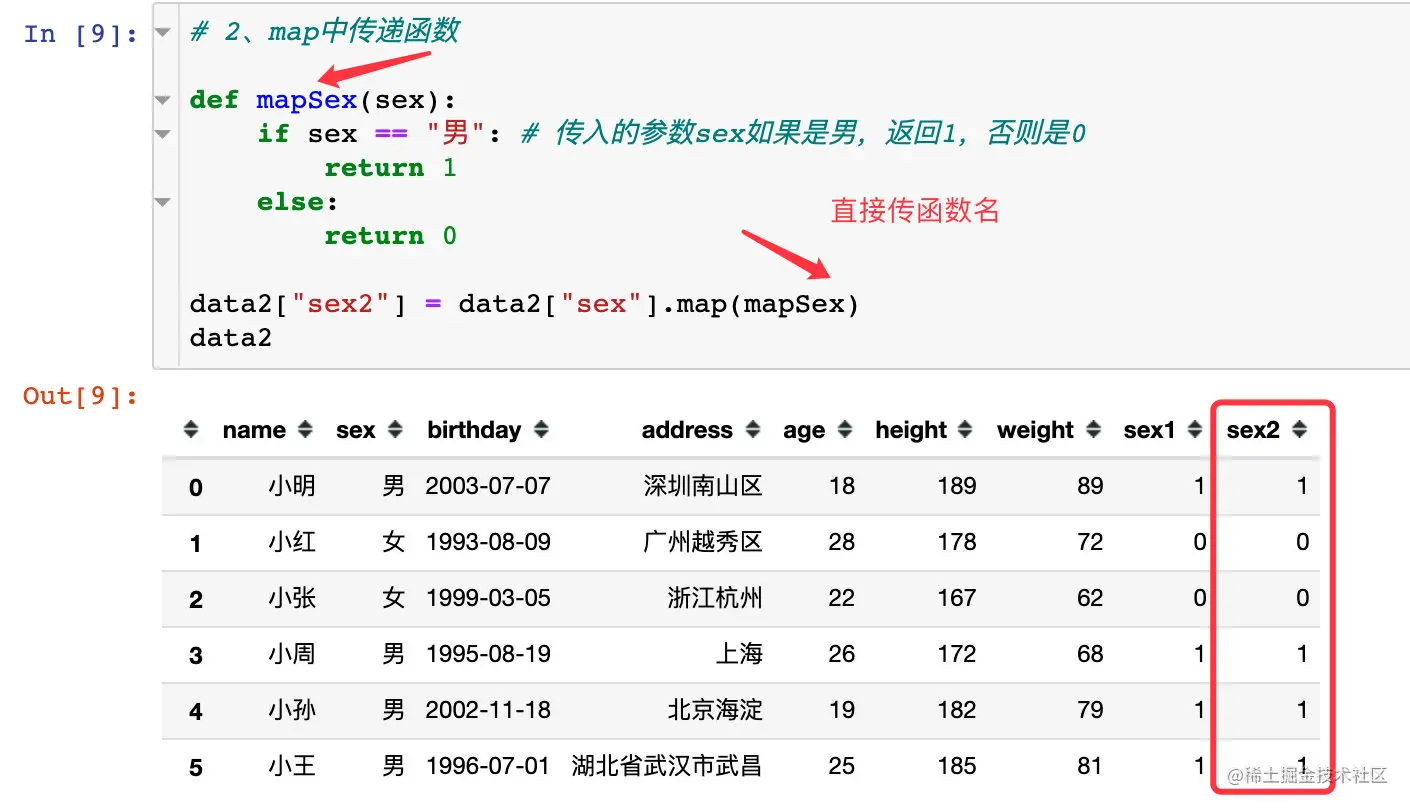1410x808 pixels.
Task: Select the weight value 62
Action: tap(1091, 598)
